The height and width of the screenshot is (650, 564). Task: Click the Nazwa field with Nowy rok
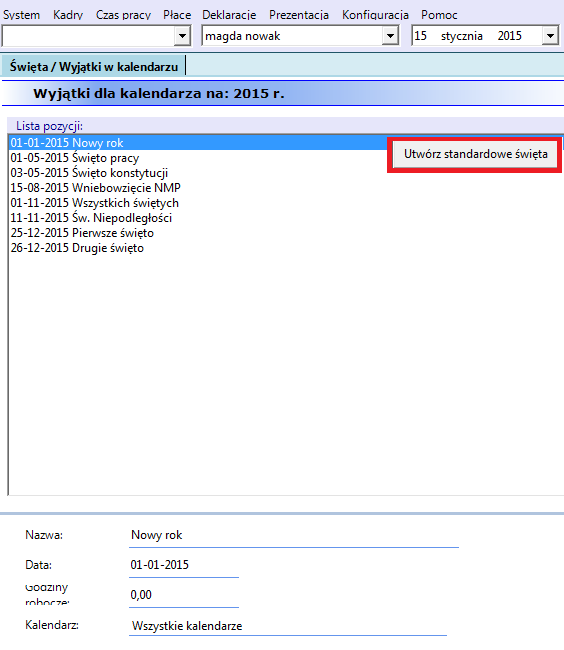tap(294, 536)
